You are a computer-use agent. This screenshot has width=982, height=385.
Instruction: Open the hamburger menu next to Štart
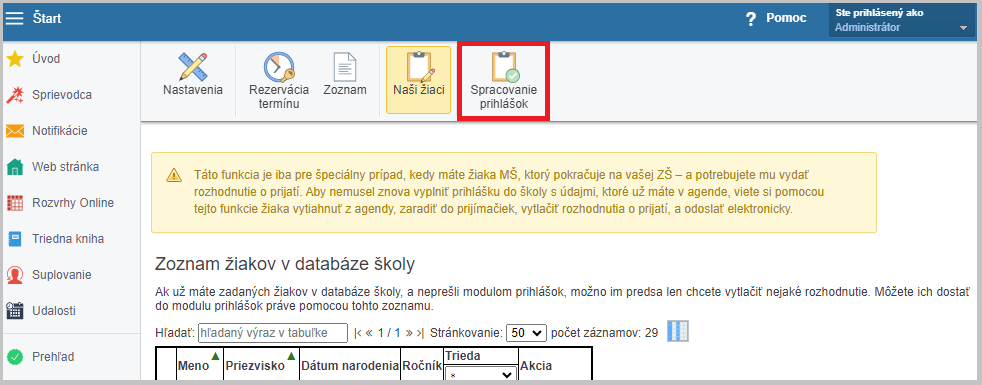tap(14, 19)
